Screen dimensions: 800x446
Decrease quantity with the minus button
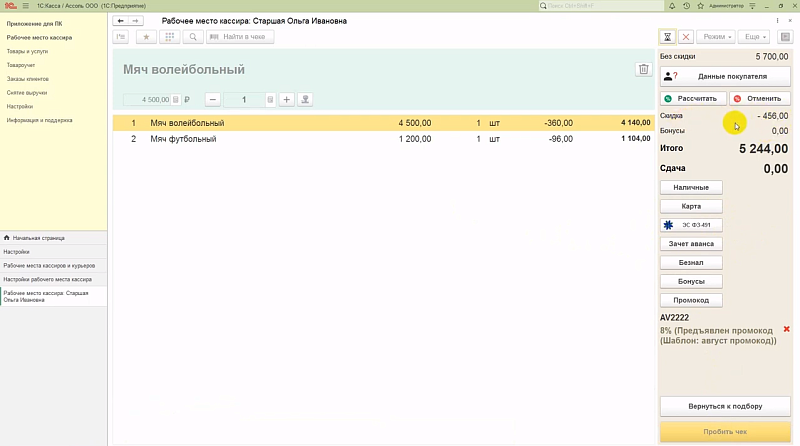coord(213,99)
